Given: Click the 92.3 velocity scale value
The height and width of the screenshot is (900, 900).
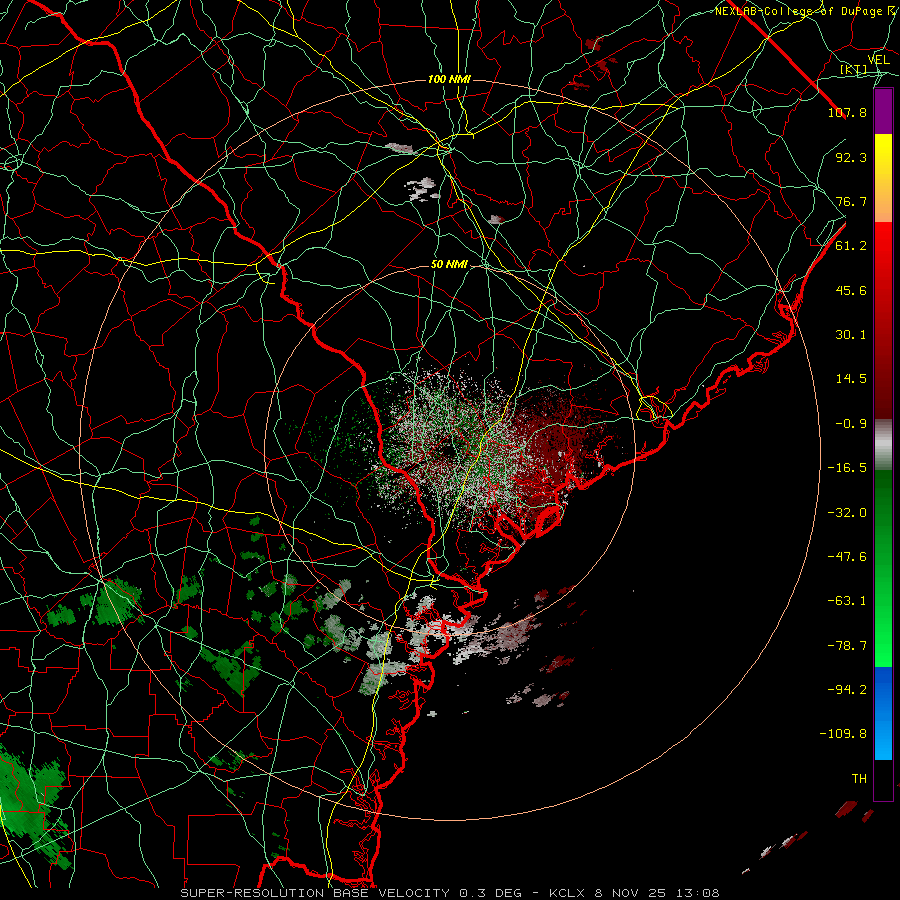Looking at the screenshot, I should pos(851,157).
